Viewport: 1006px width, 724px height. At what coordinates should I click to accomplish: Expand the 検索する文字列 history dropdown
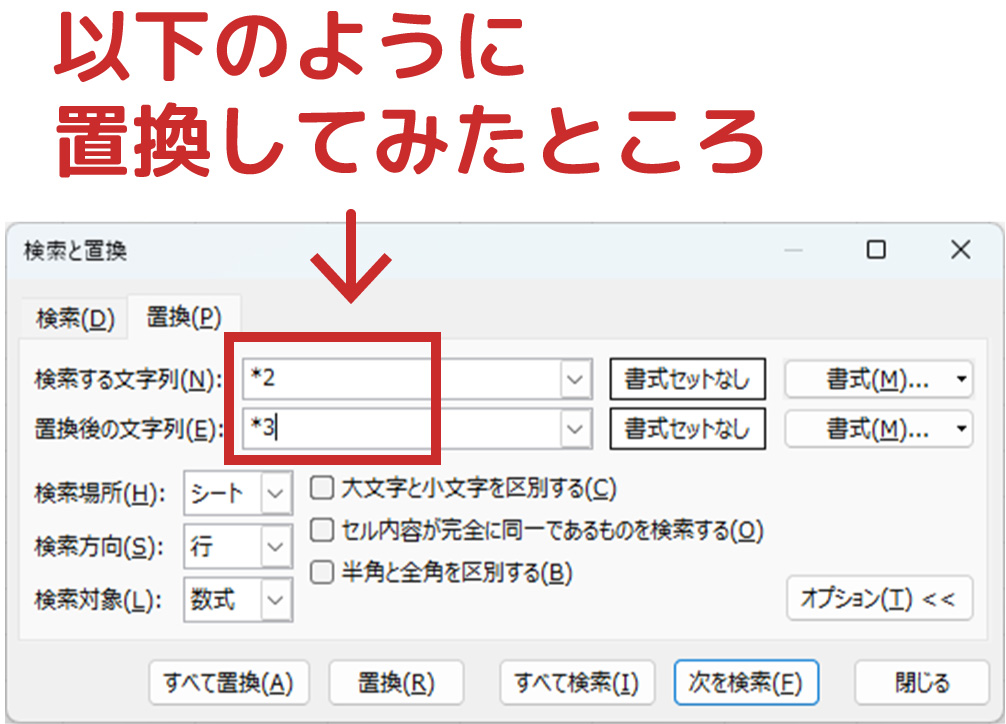574,379
